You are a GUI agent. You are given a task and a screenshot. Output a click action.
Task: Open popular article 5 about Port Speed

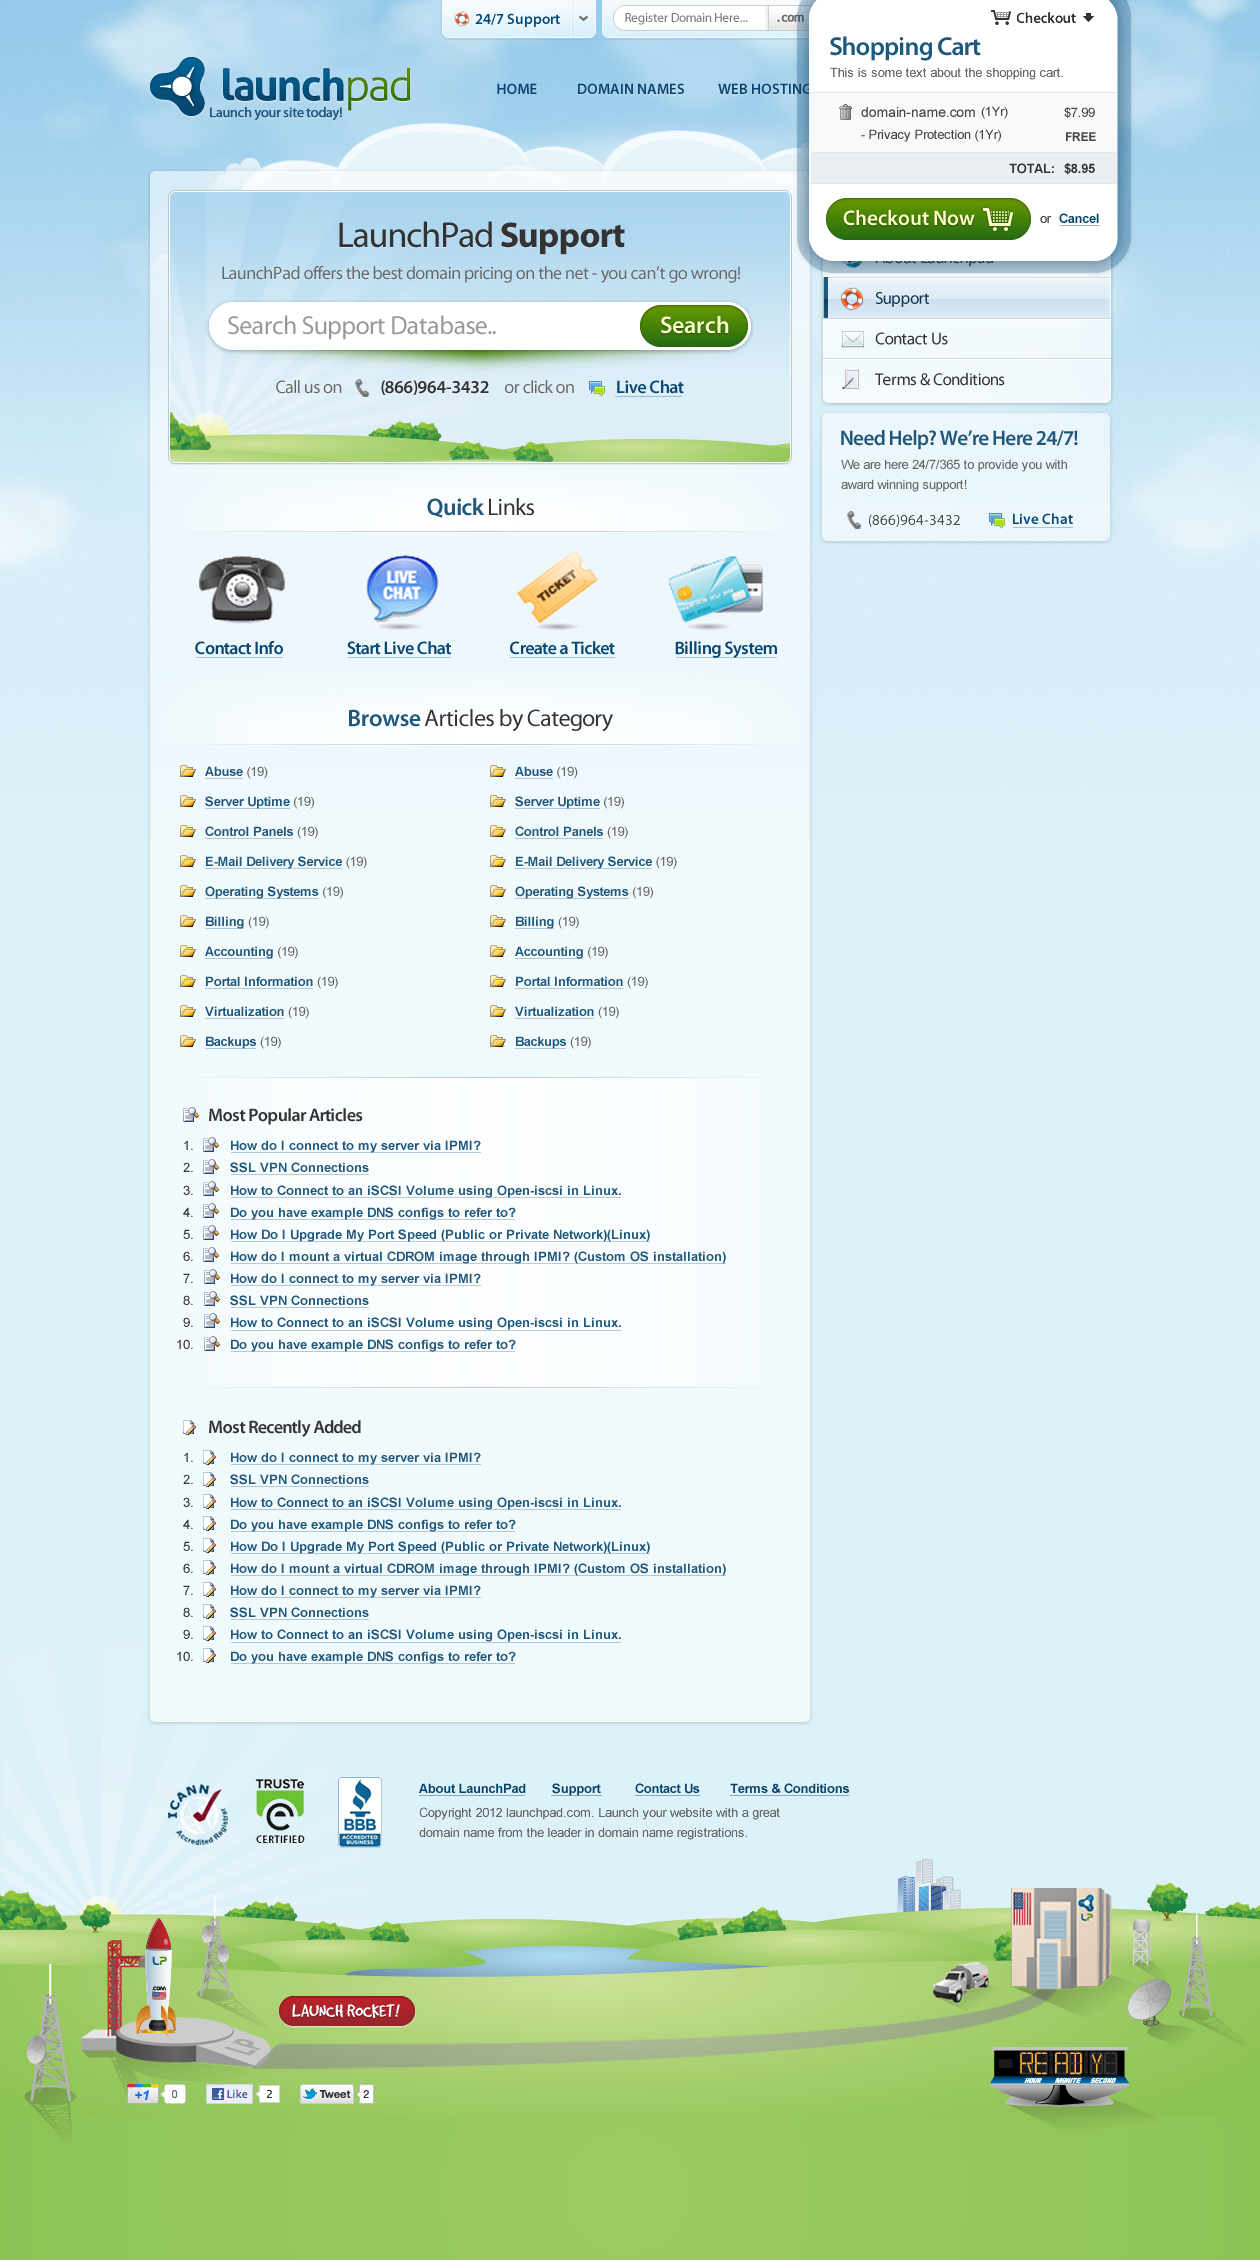pyautogui.click(x=440, y=1235)
